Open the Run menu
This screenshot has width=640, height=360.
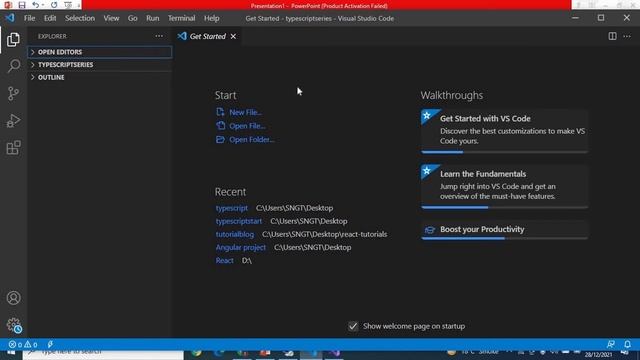click(x=153, y=18)
